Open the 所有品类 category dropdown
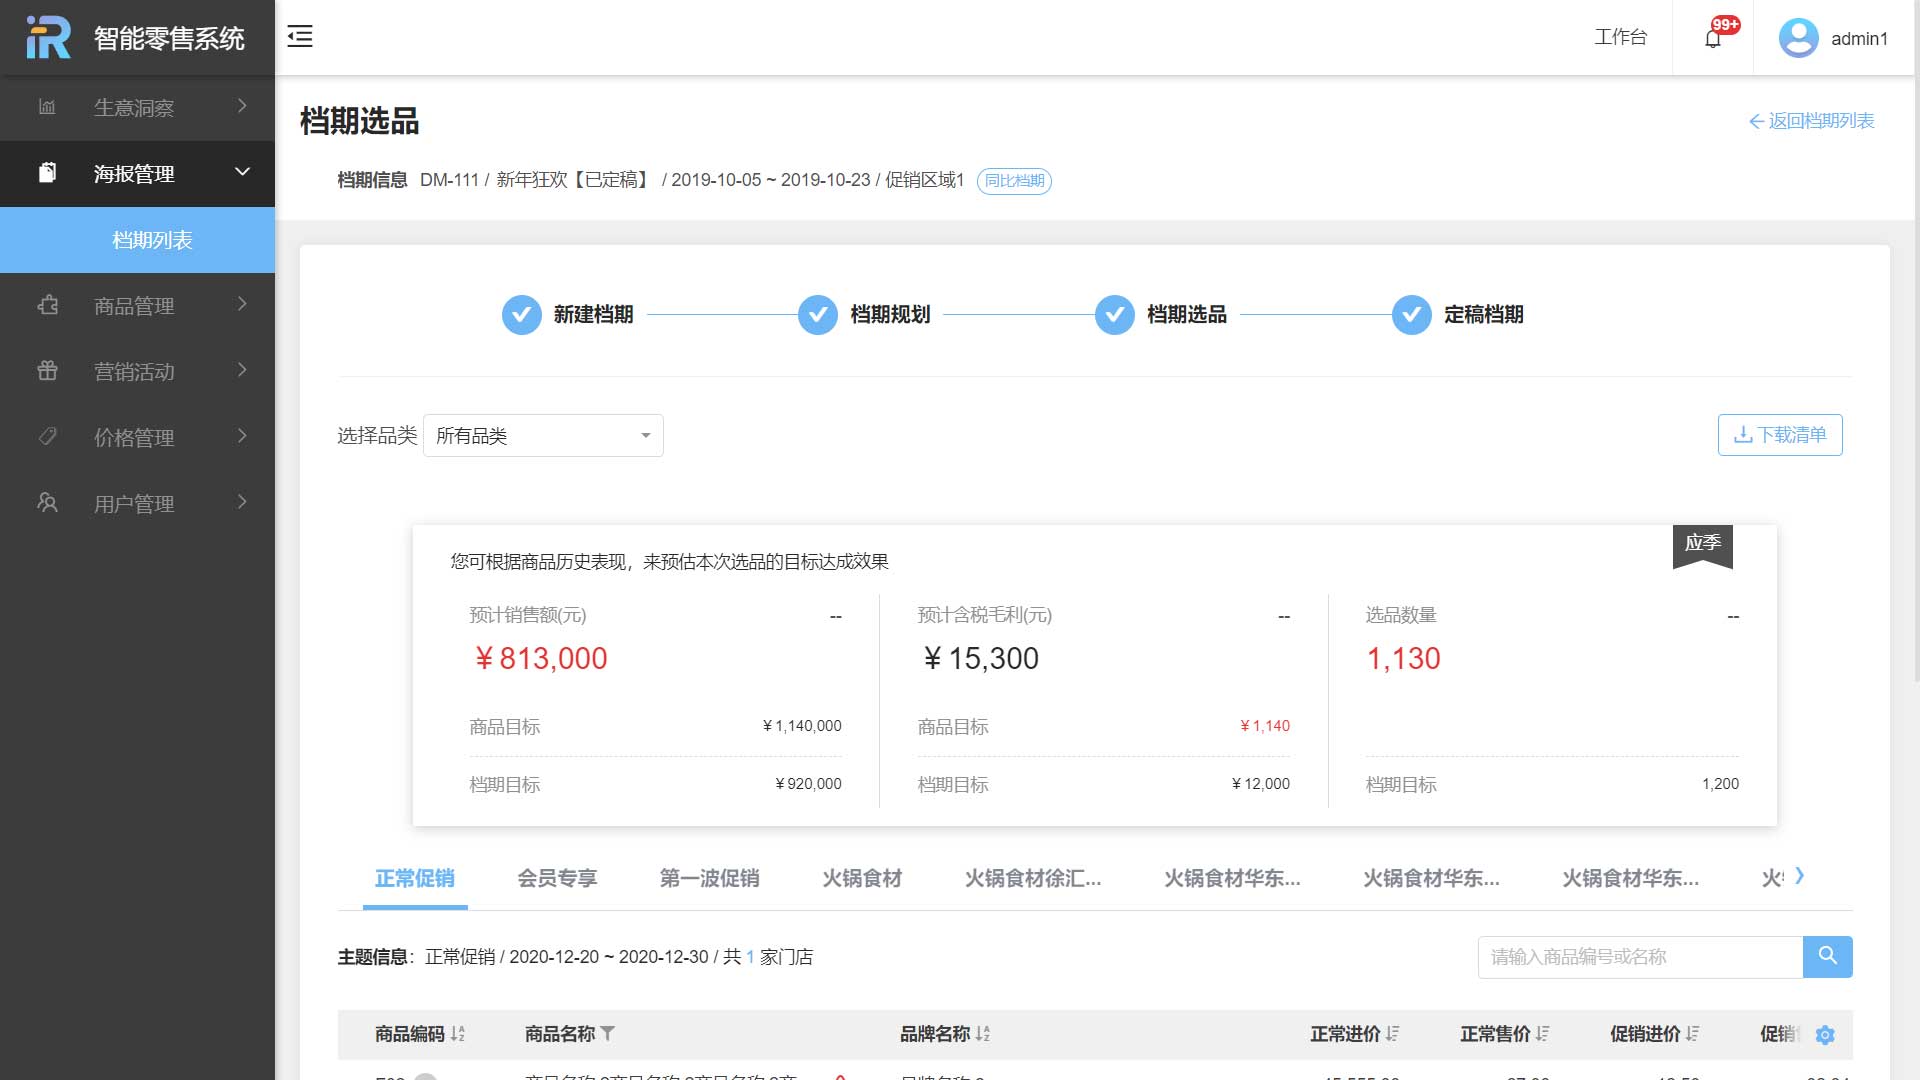The height and width of the screenshot is (1080, 1920). pos(543,436)
